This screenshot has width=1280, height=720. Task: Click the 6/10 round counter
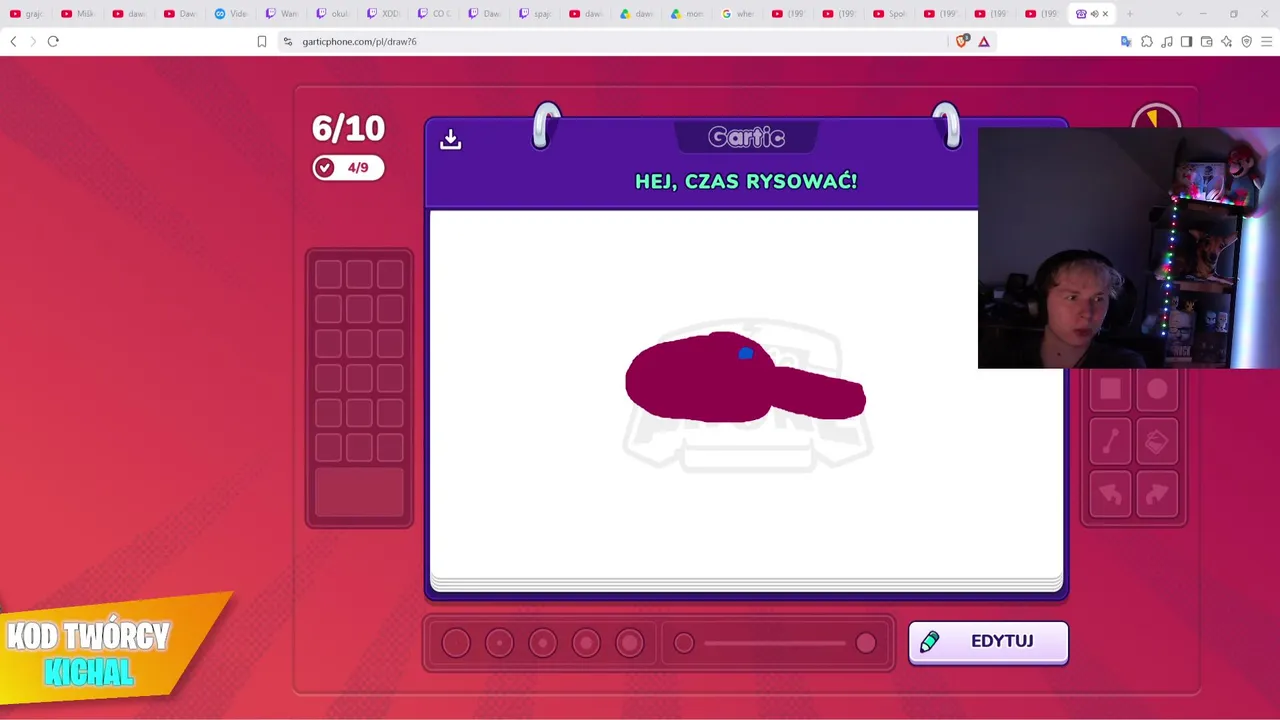click(x=348, y=128)
